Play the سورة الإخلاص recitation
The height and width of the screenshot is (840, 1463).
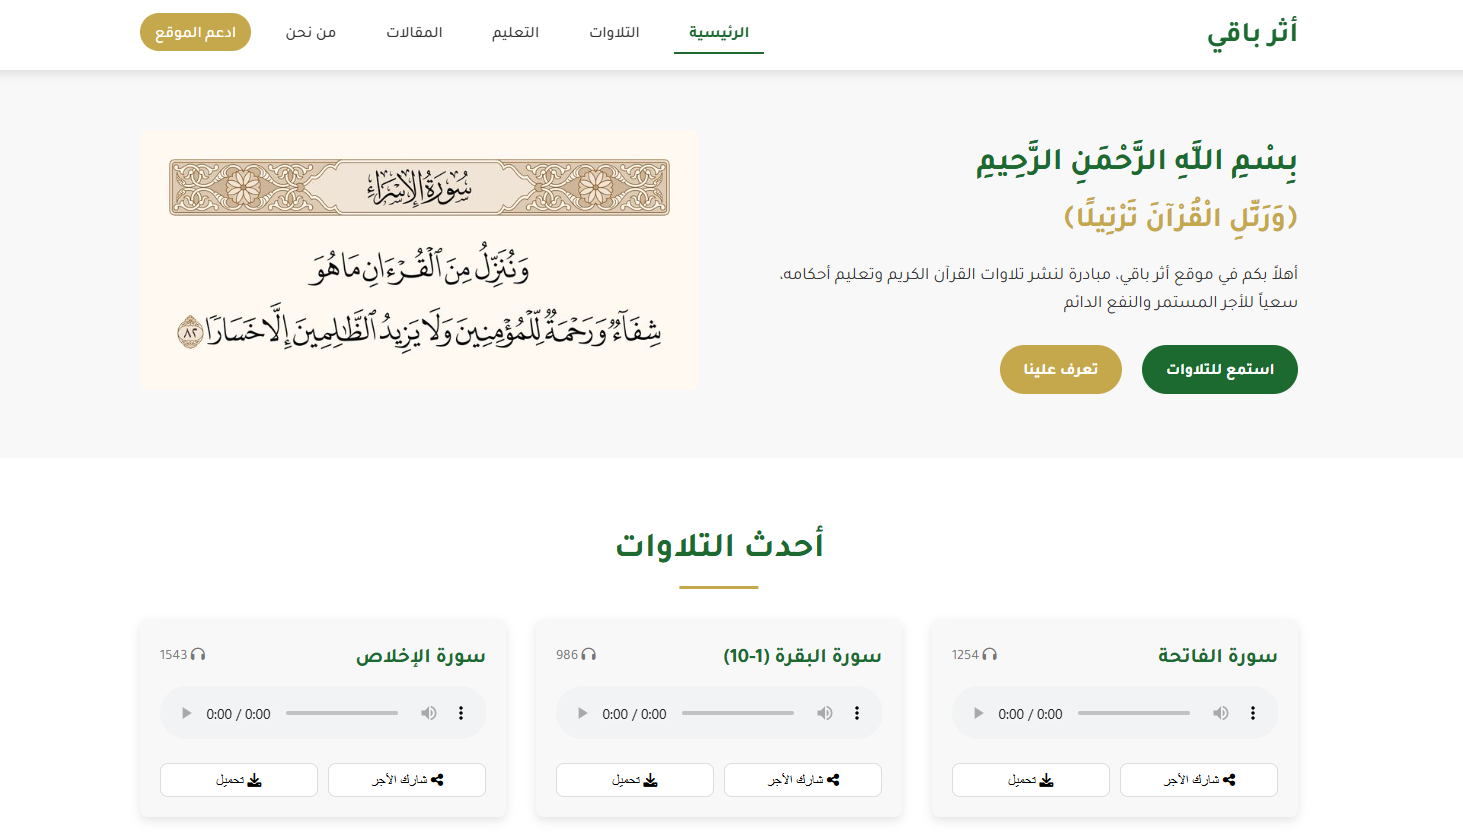[x=186, y=713]
